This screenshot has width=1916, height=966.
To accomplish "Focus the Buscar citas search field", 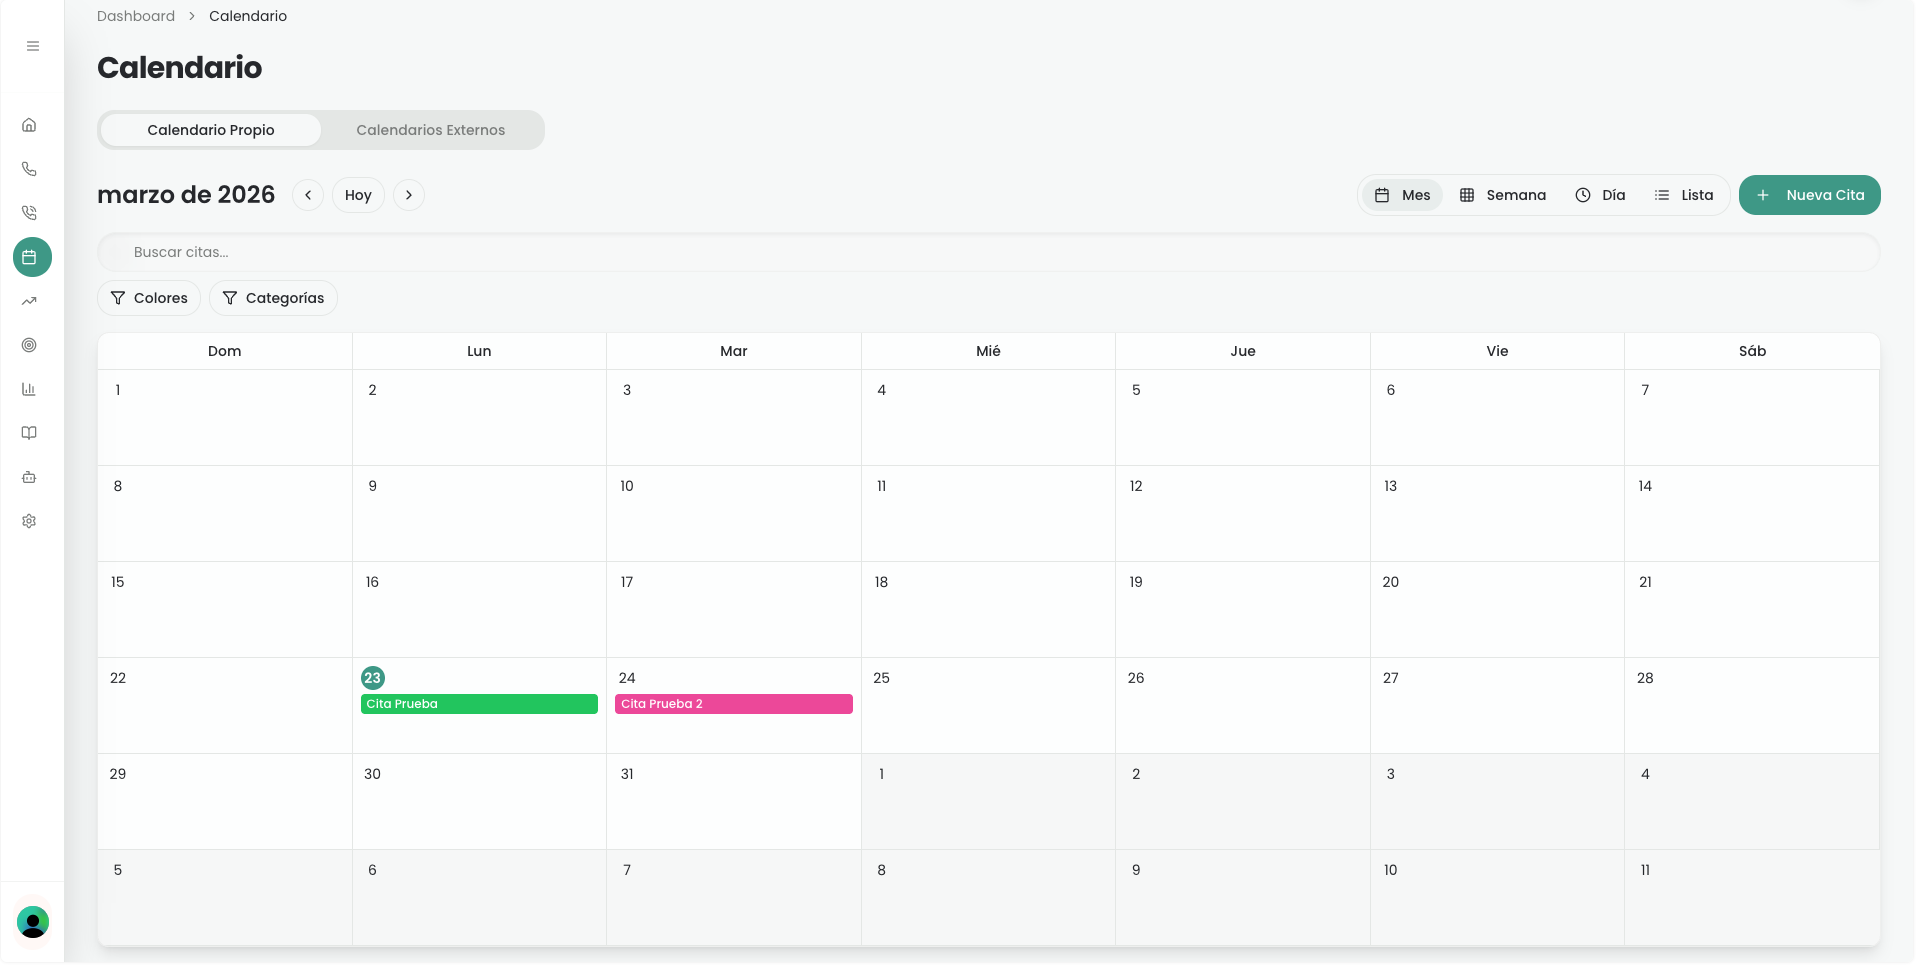I will [989, 252].
